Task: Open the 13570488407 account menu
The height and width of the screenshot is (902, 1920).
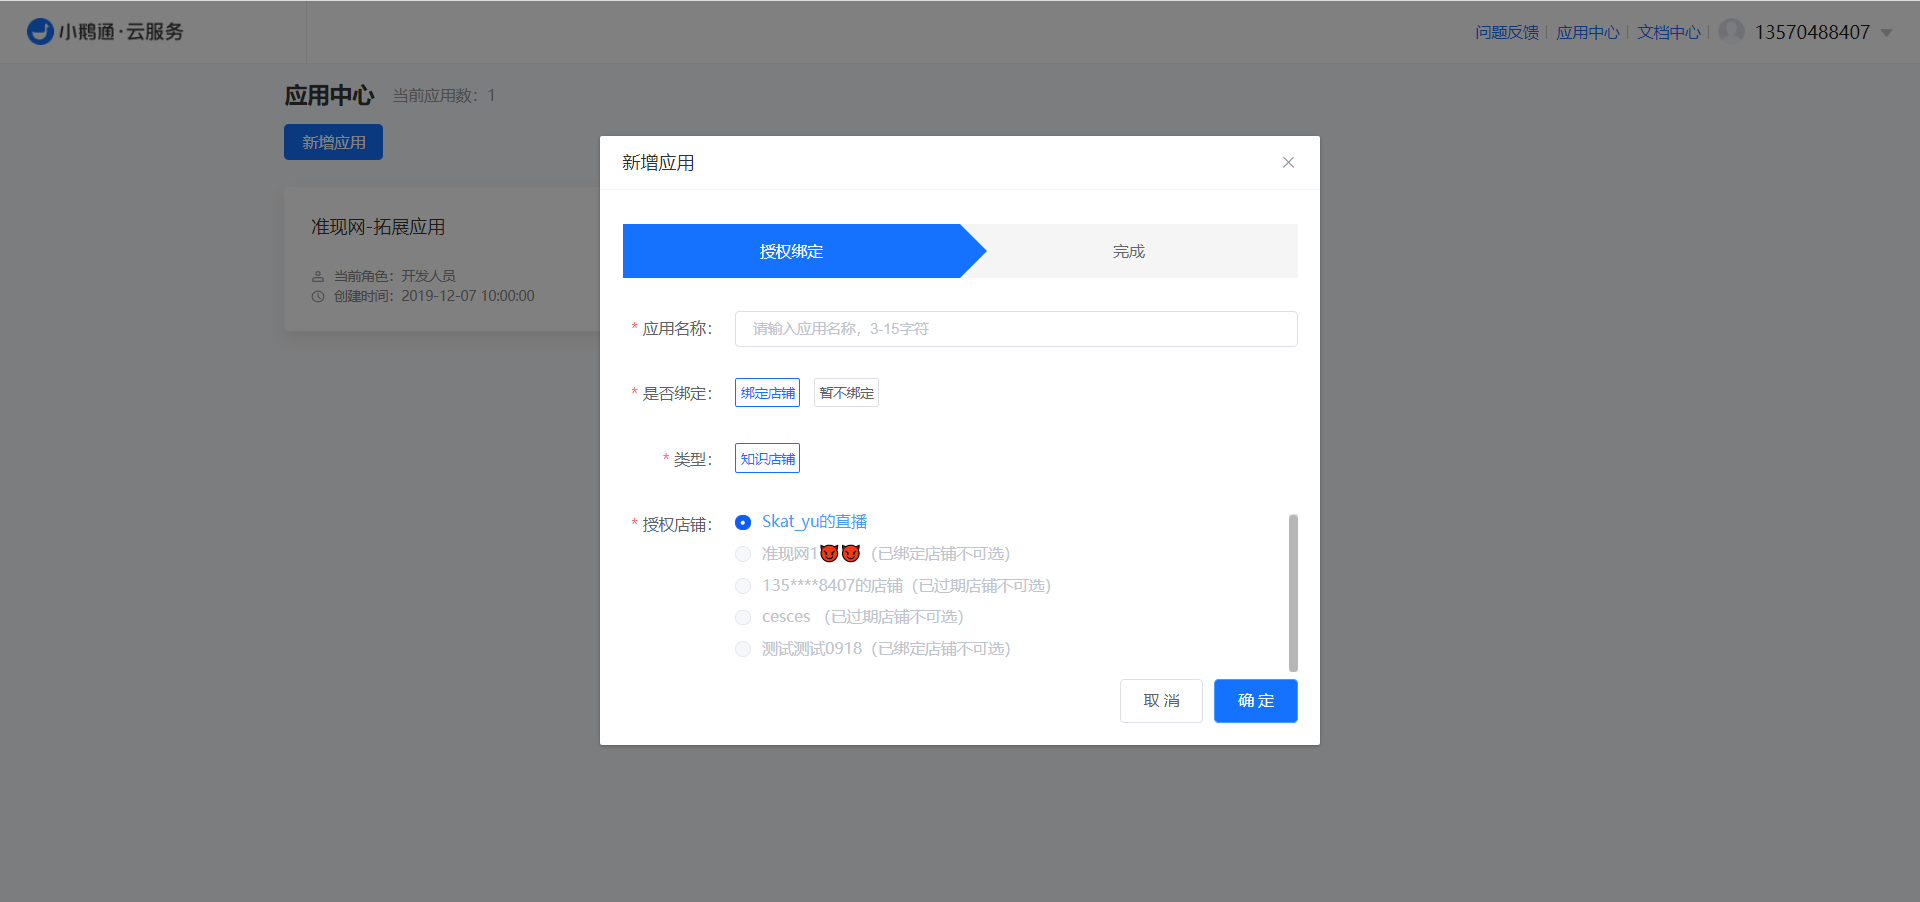Action: pyautogui.click(x=1811, y=33)
